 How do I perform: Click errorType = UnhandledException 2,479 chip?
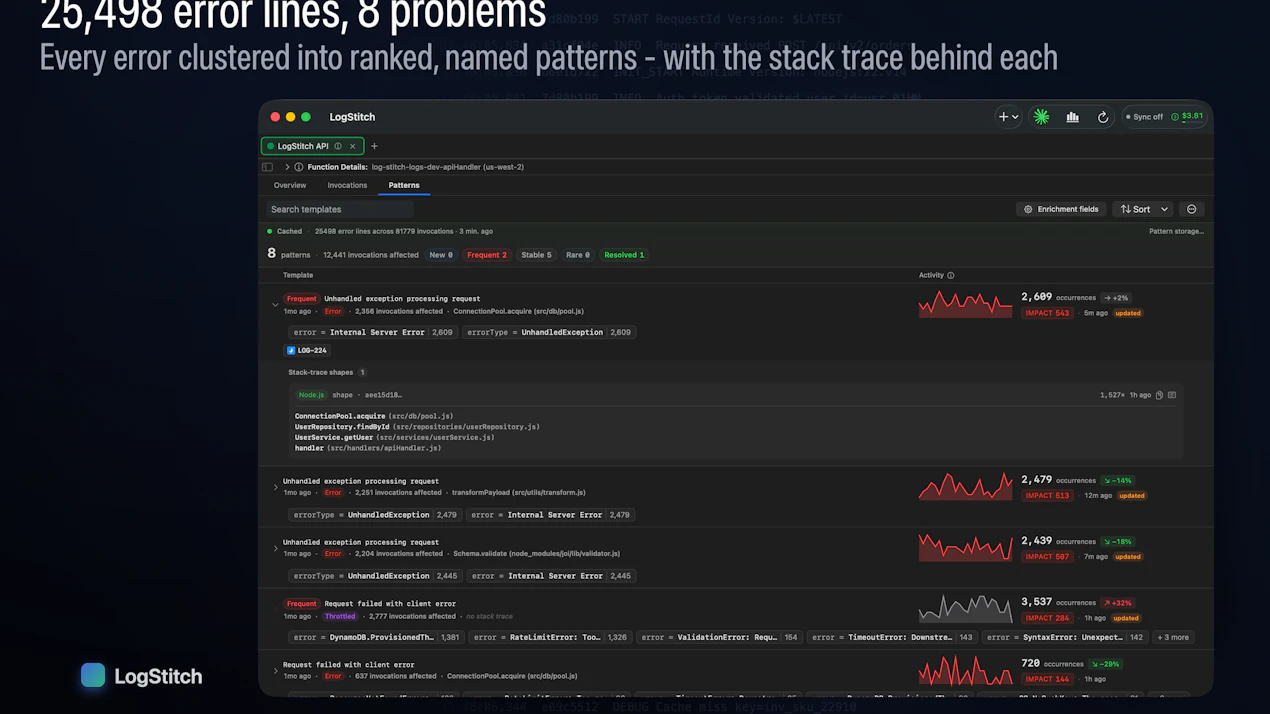coord(375,515)
